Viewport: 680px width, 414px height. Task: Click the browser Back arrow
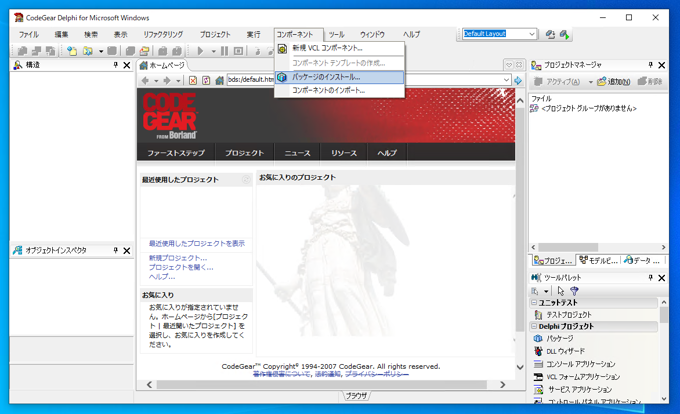point(145,80)
